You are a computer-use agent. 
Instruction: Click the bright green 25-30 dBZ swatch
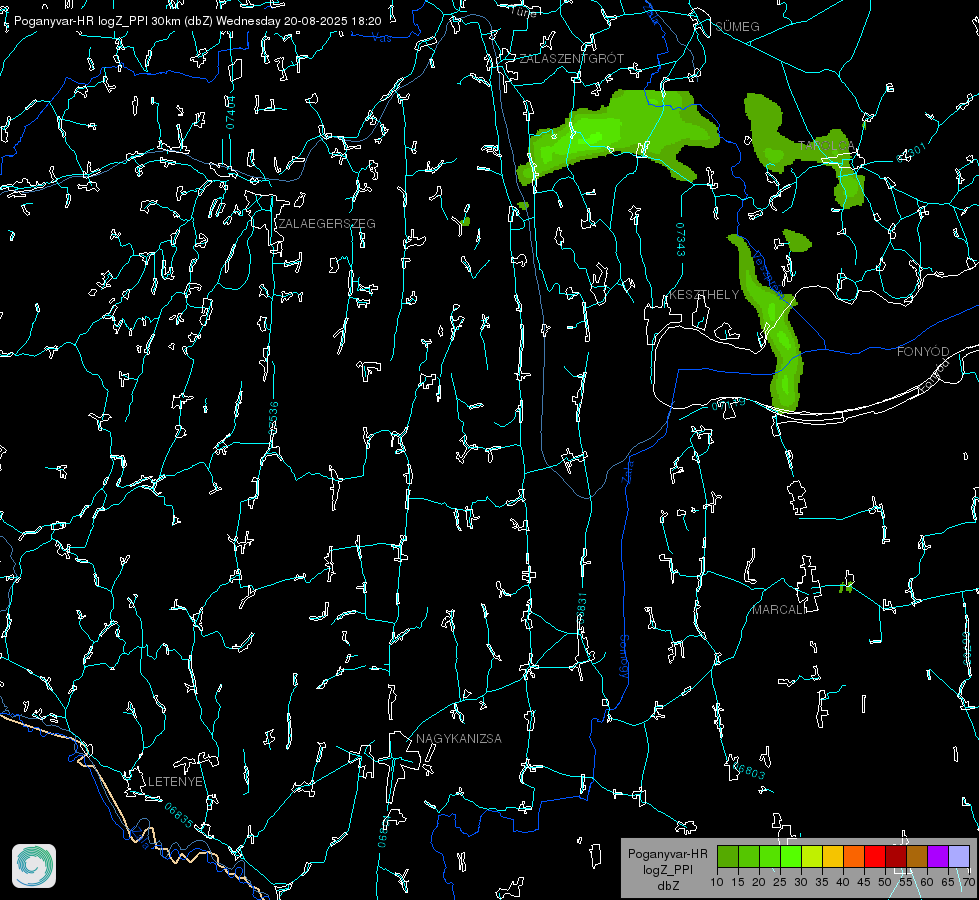(x=791, y=856)
